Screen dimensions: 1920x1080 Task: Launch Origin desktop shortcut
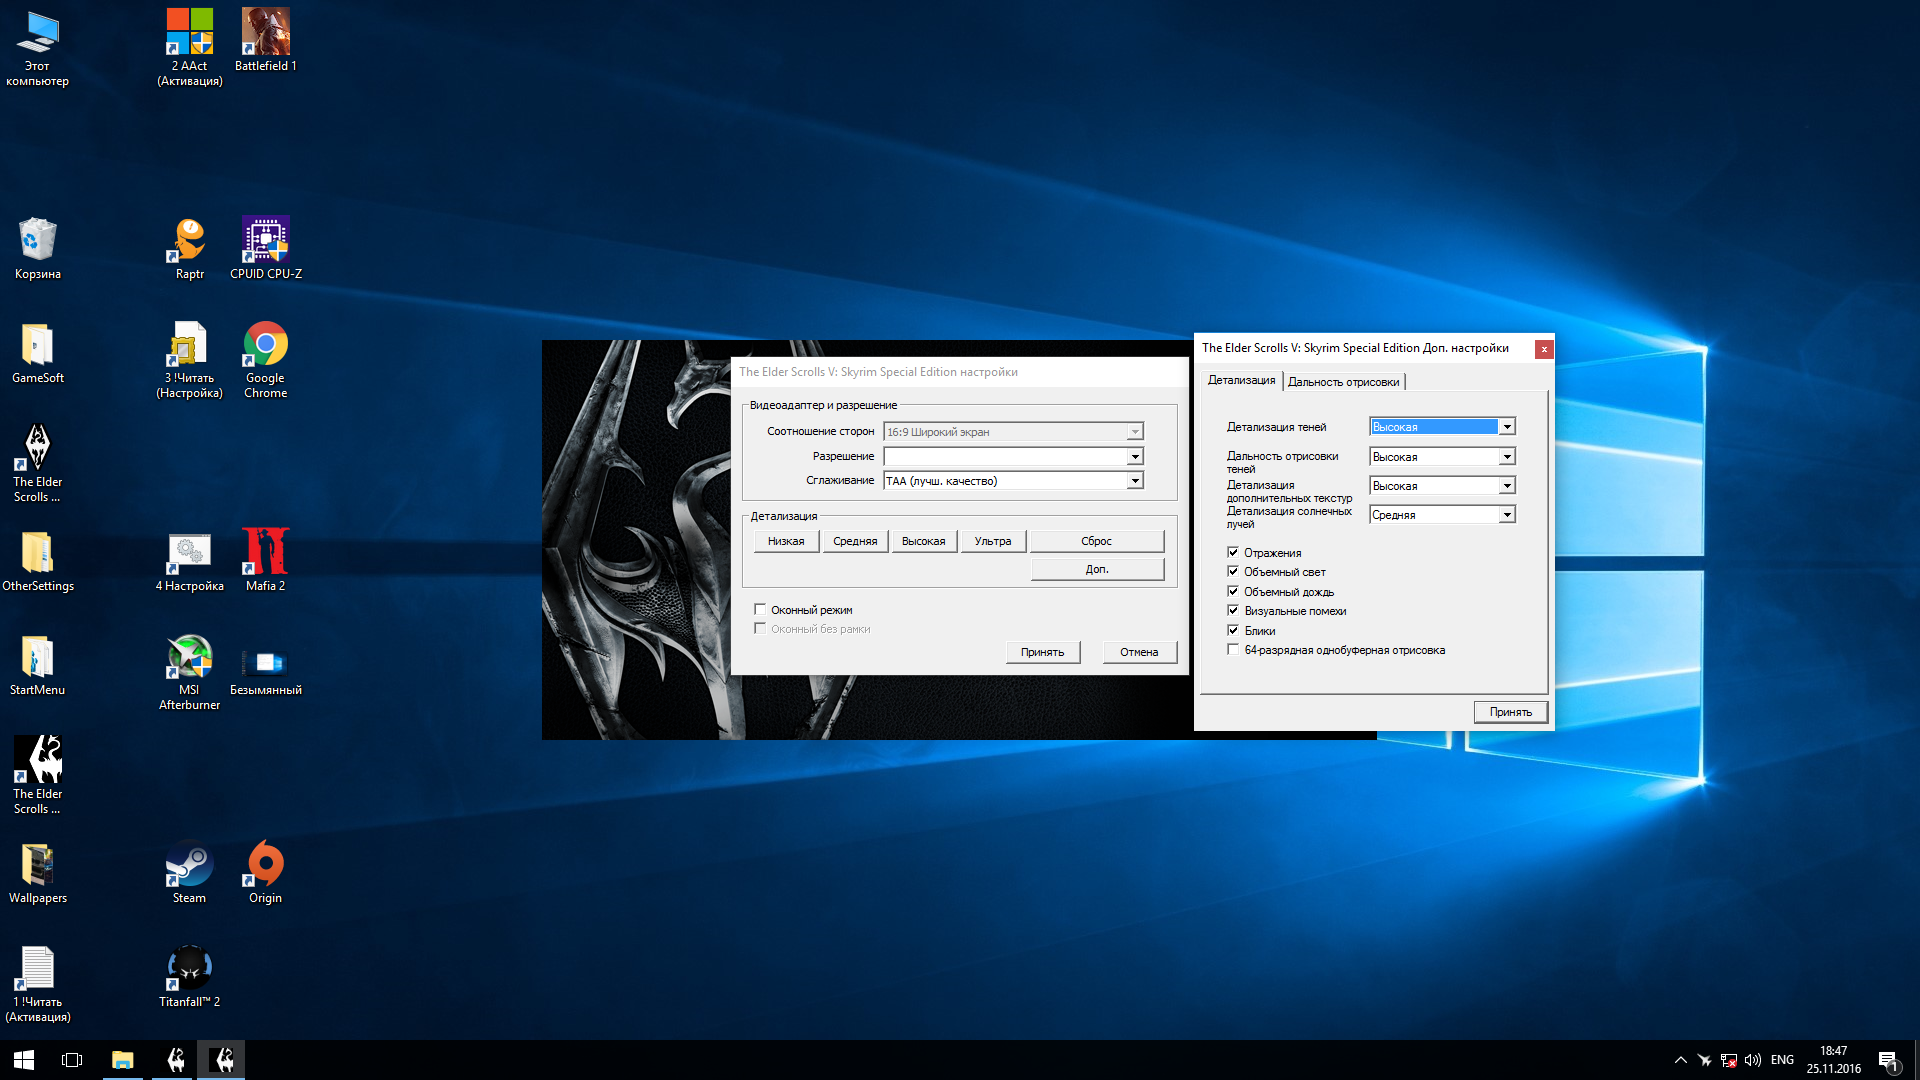click(265, 873)
